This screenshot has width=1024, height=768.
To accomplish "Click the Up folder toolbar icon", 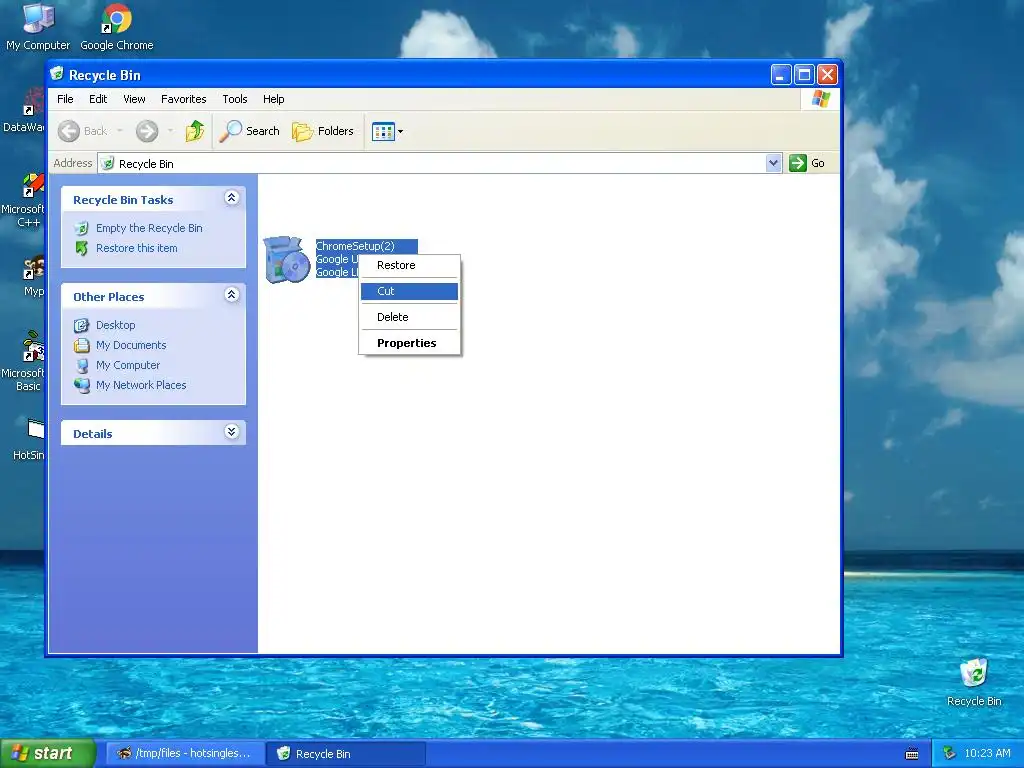I will point(195,131).
